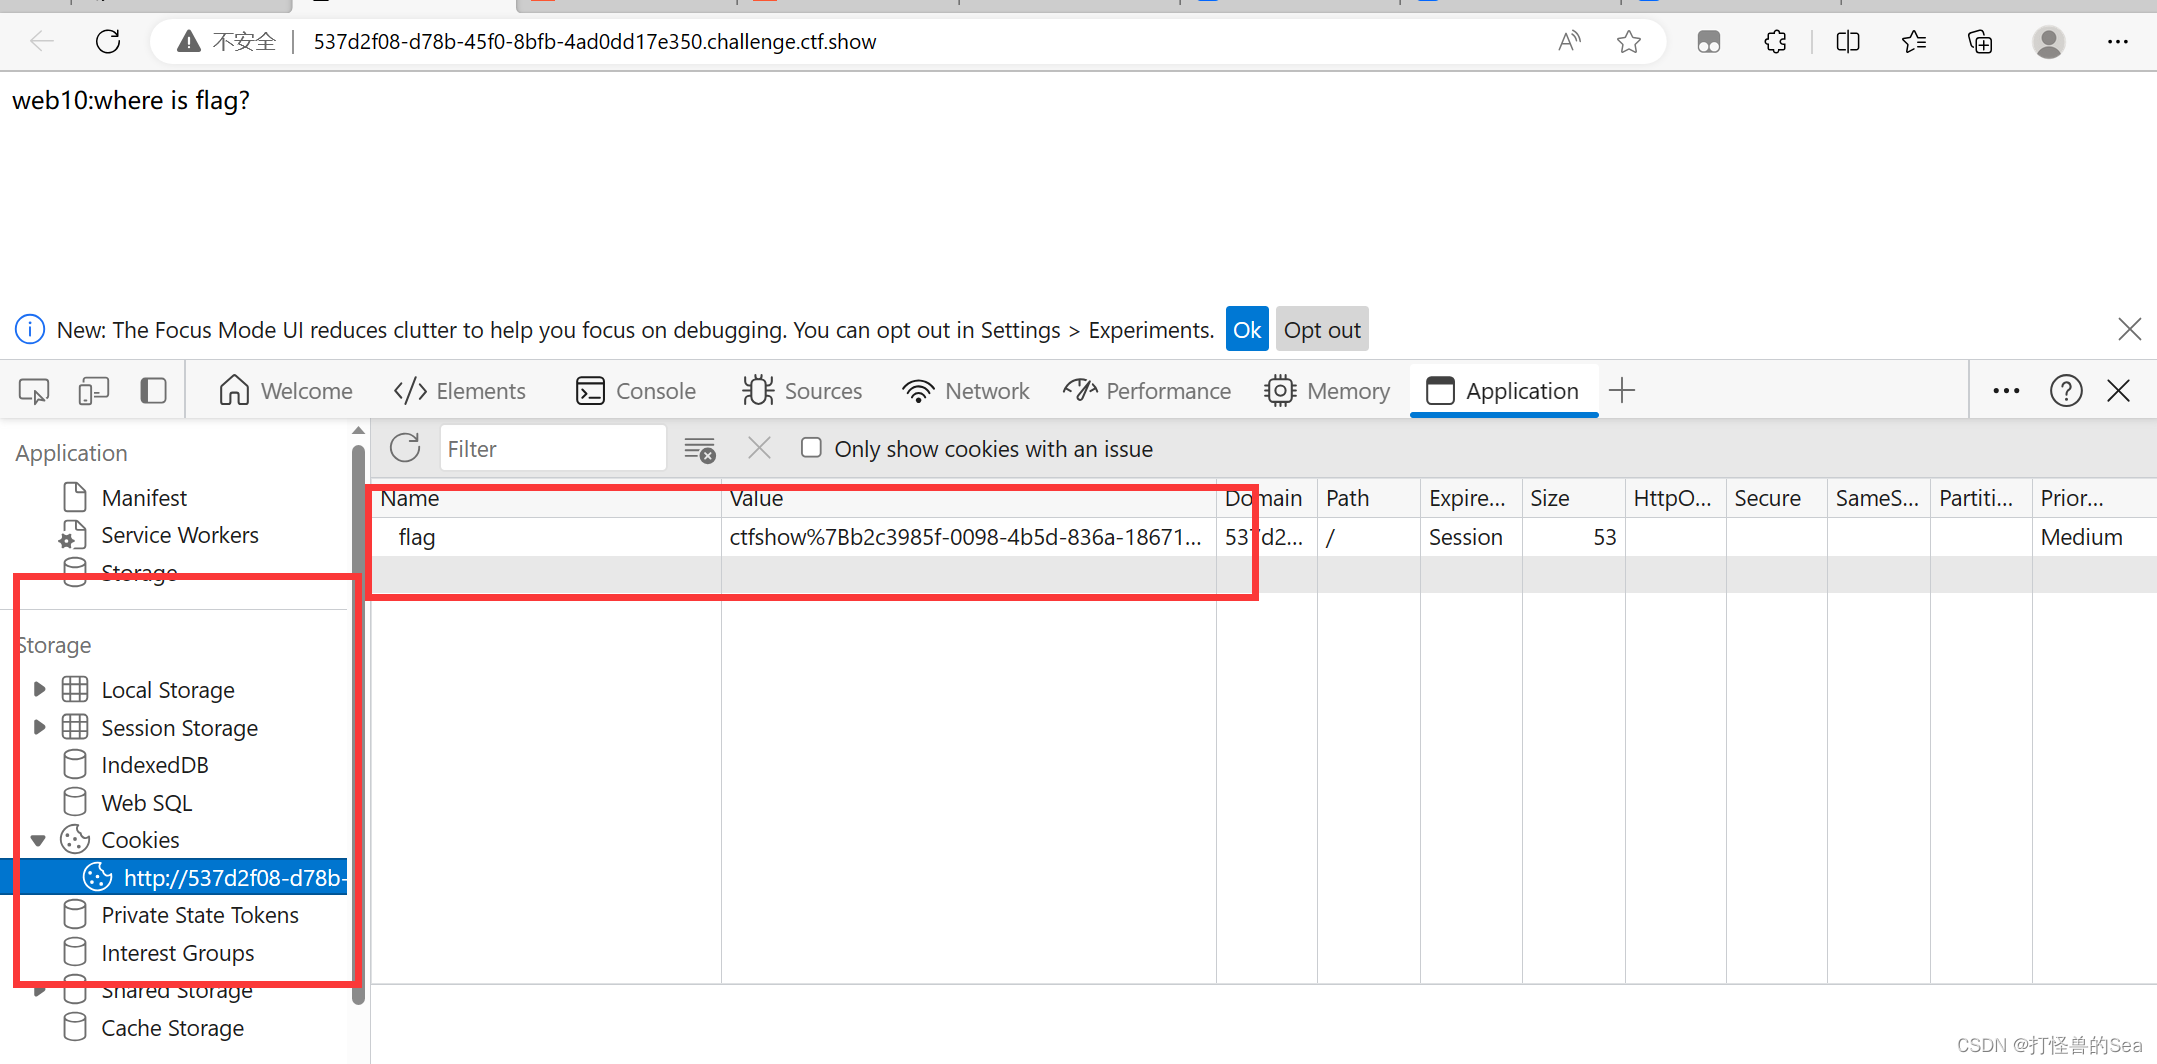The height and width of the screenshot is (1064, 2157).
Task: Clear all cookies with the clear icon
Action: [x=758, y=447]
